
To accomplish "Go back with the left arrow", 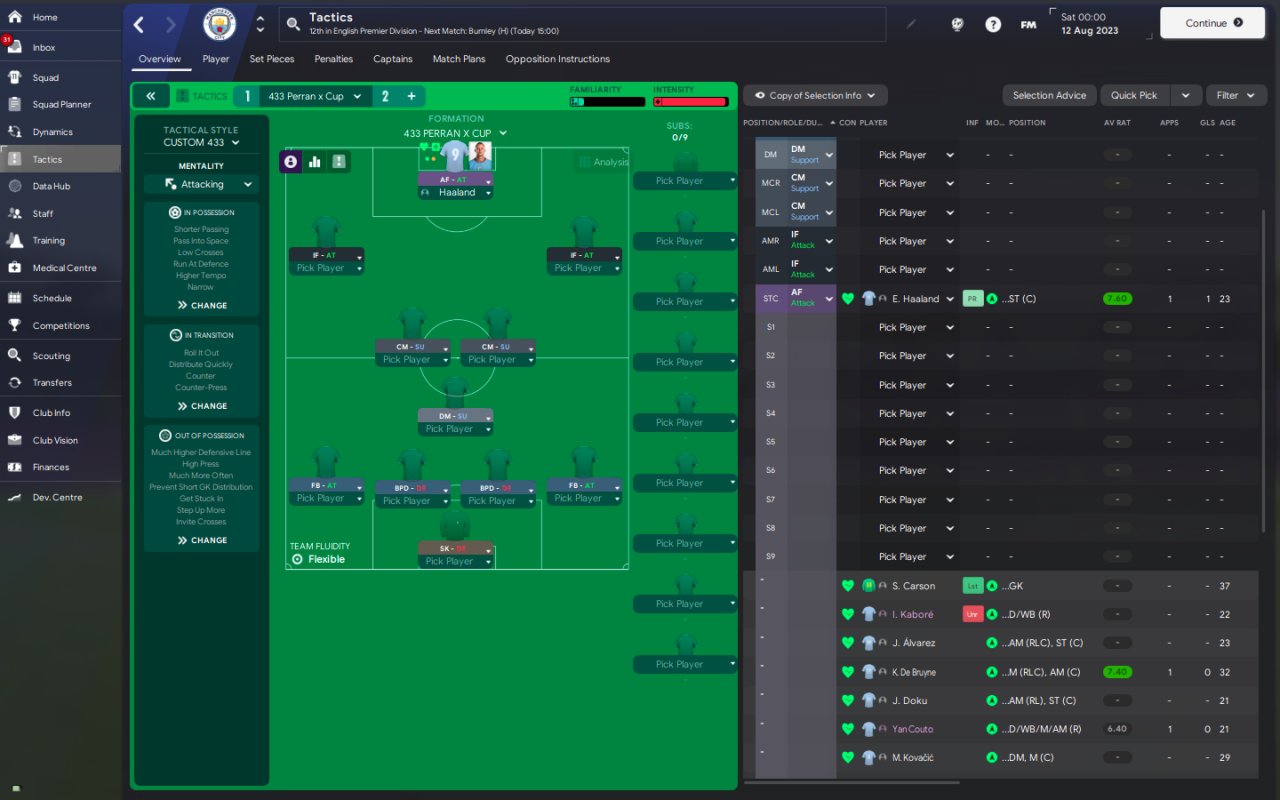I will click(x=139, y=25).
